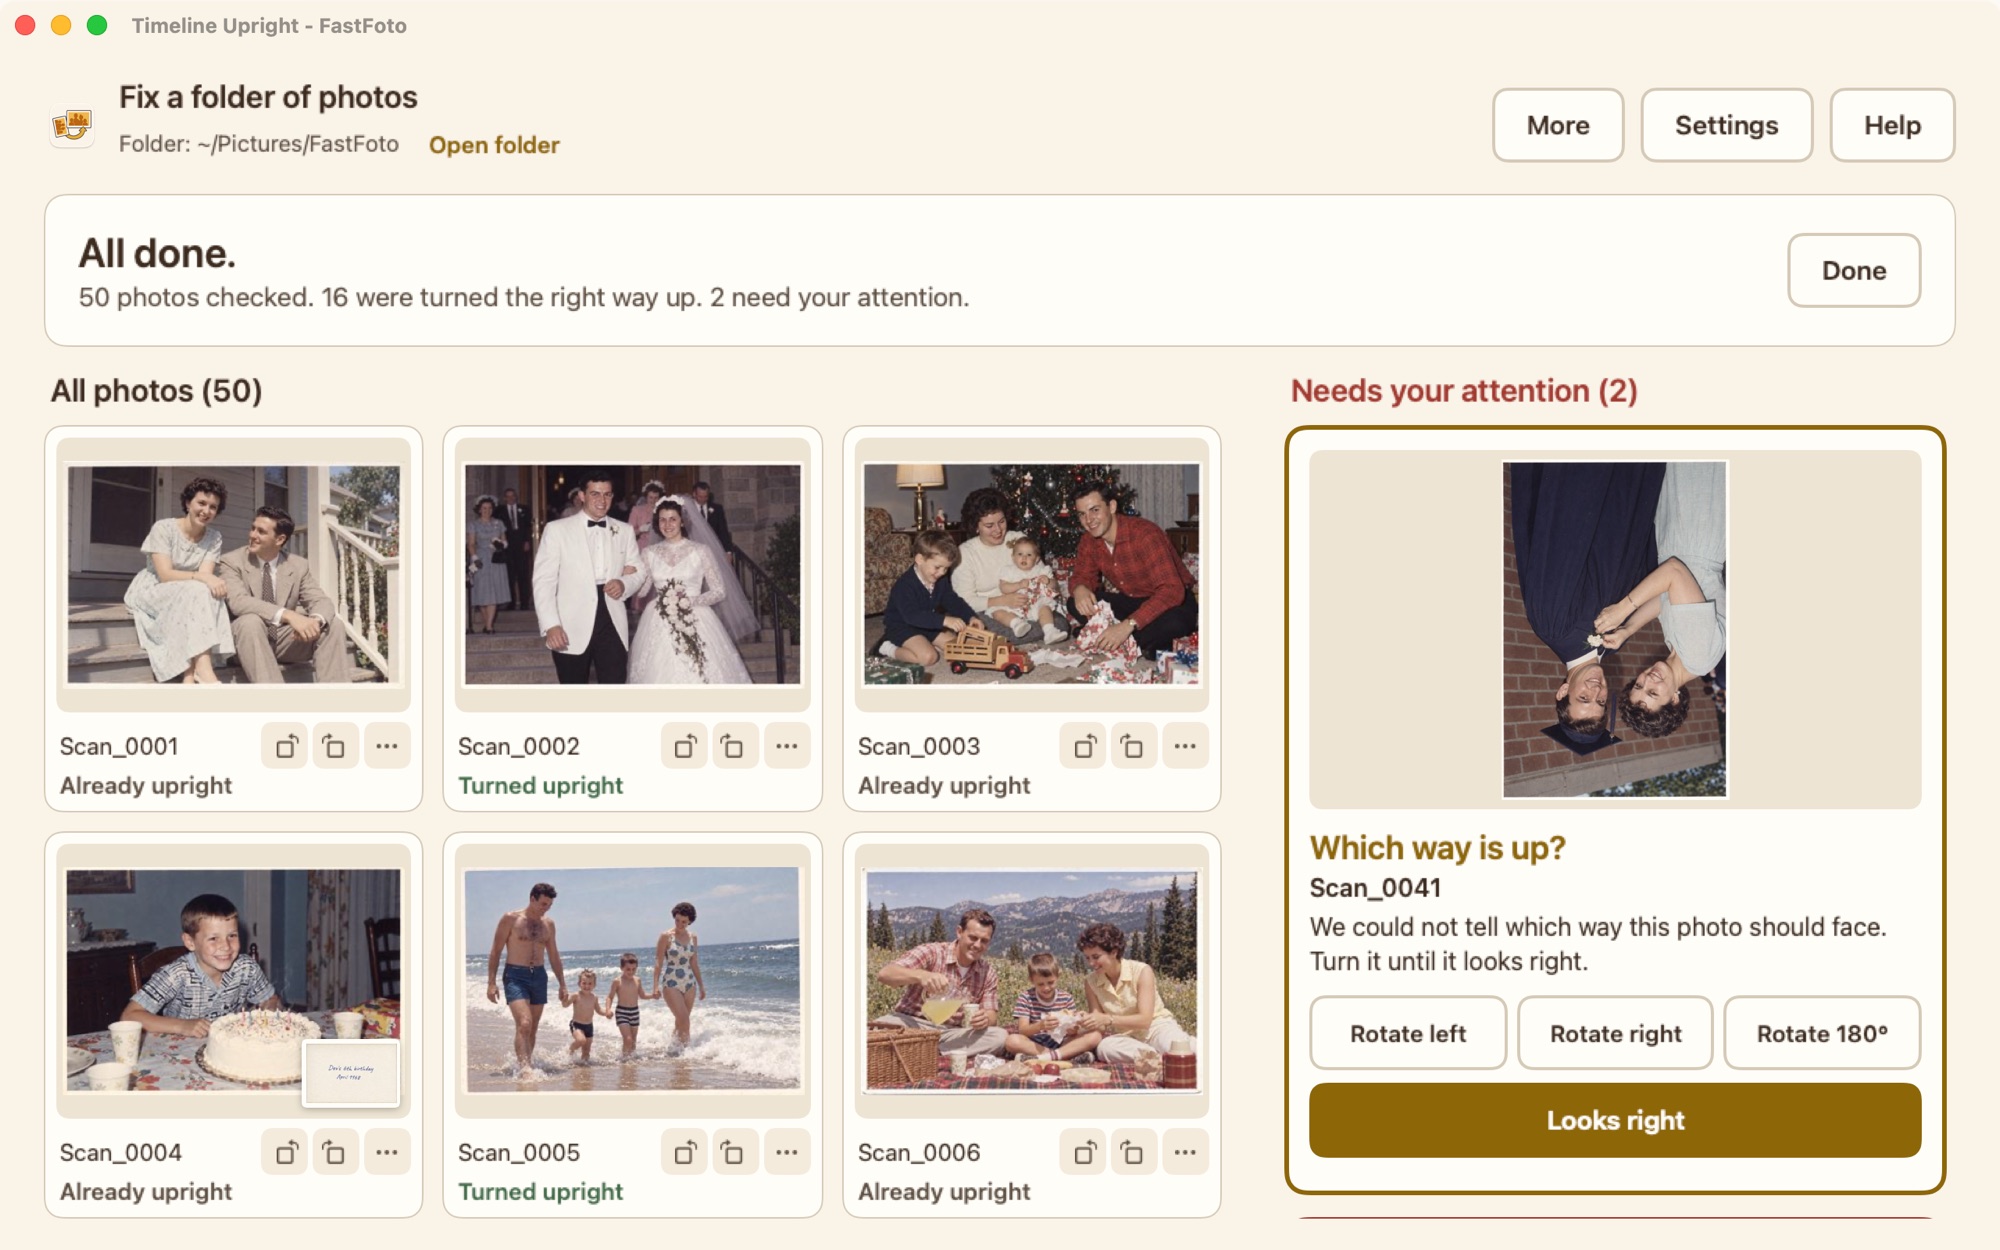Rotate Scan_0004 right with its icon

click(x=335, y=1152)
